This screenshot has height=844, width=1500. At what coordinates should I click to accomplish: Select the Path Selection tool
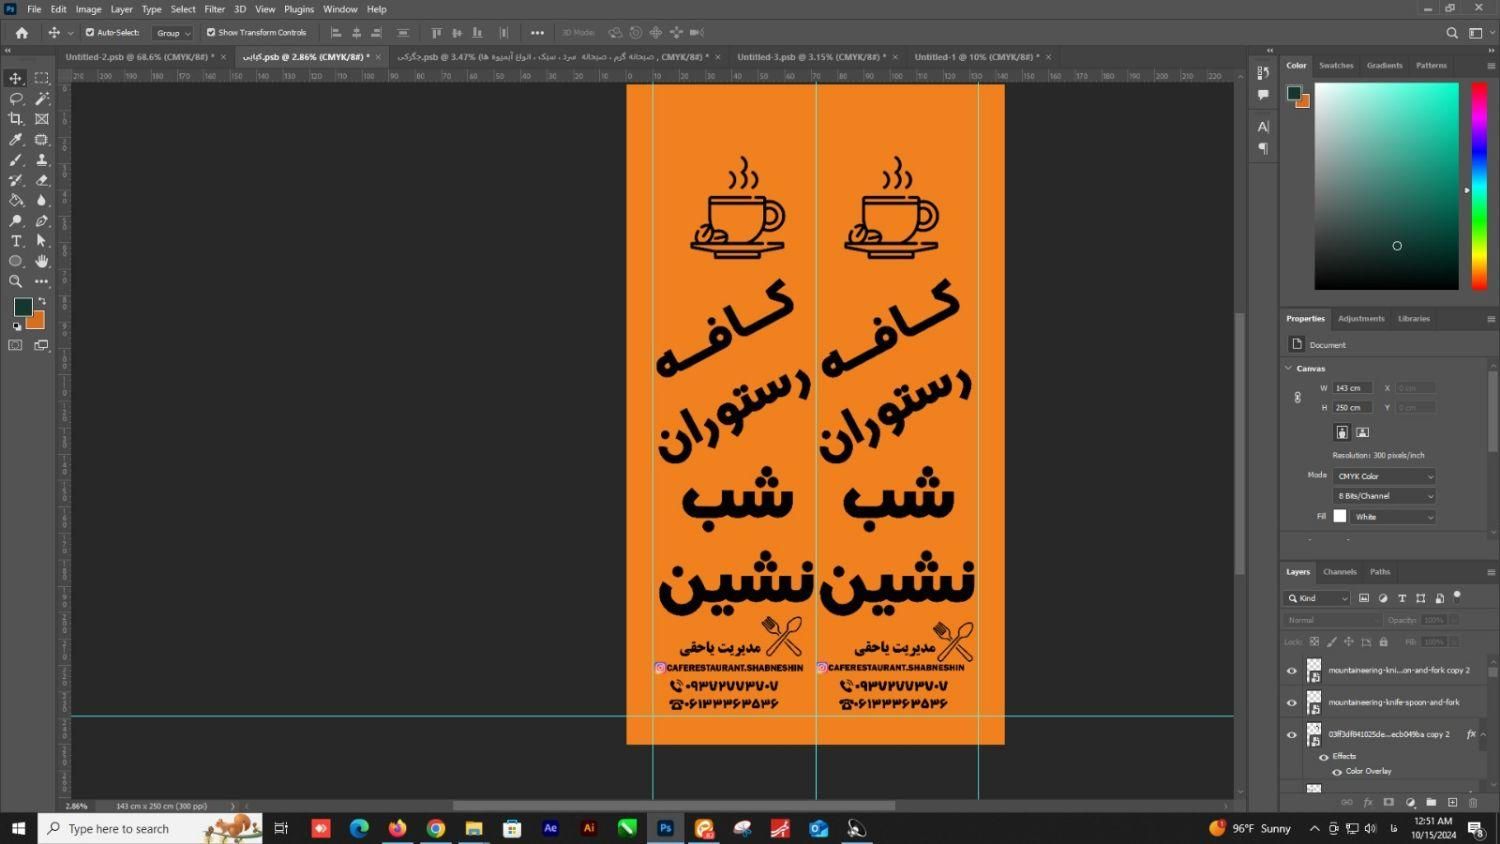click(42, 241)
